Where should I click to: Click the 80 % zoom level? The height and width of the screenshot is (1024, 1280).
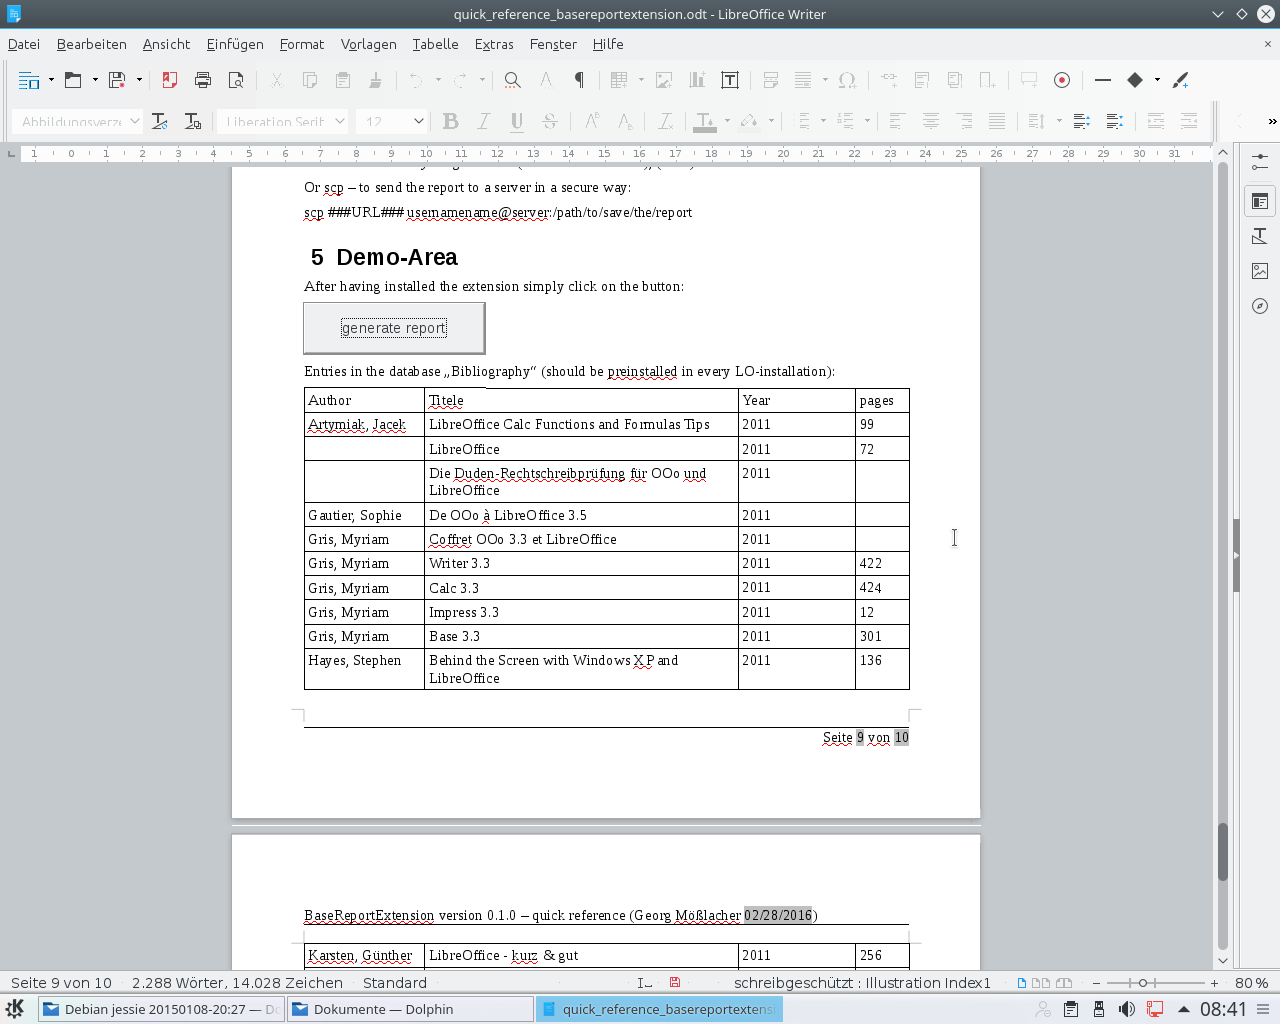pos(1252,983)
